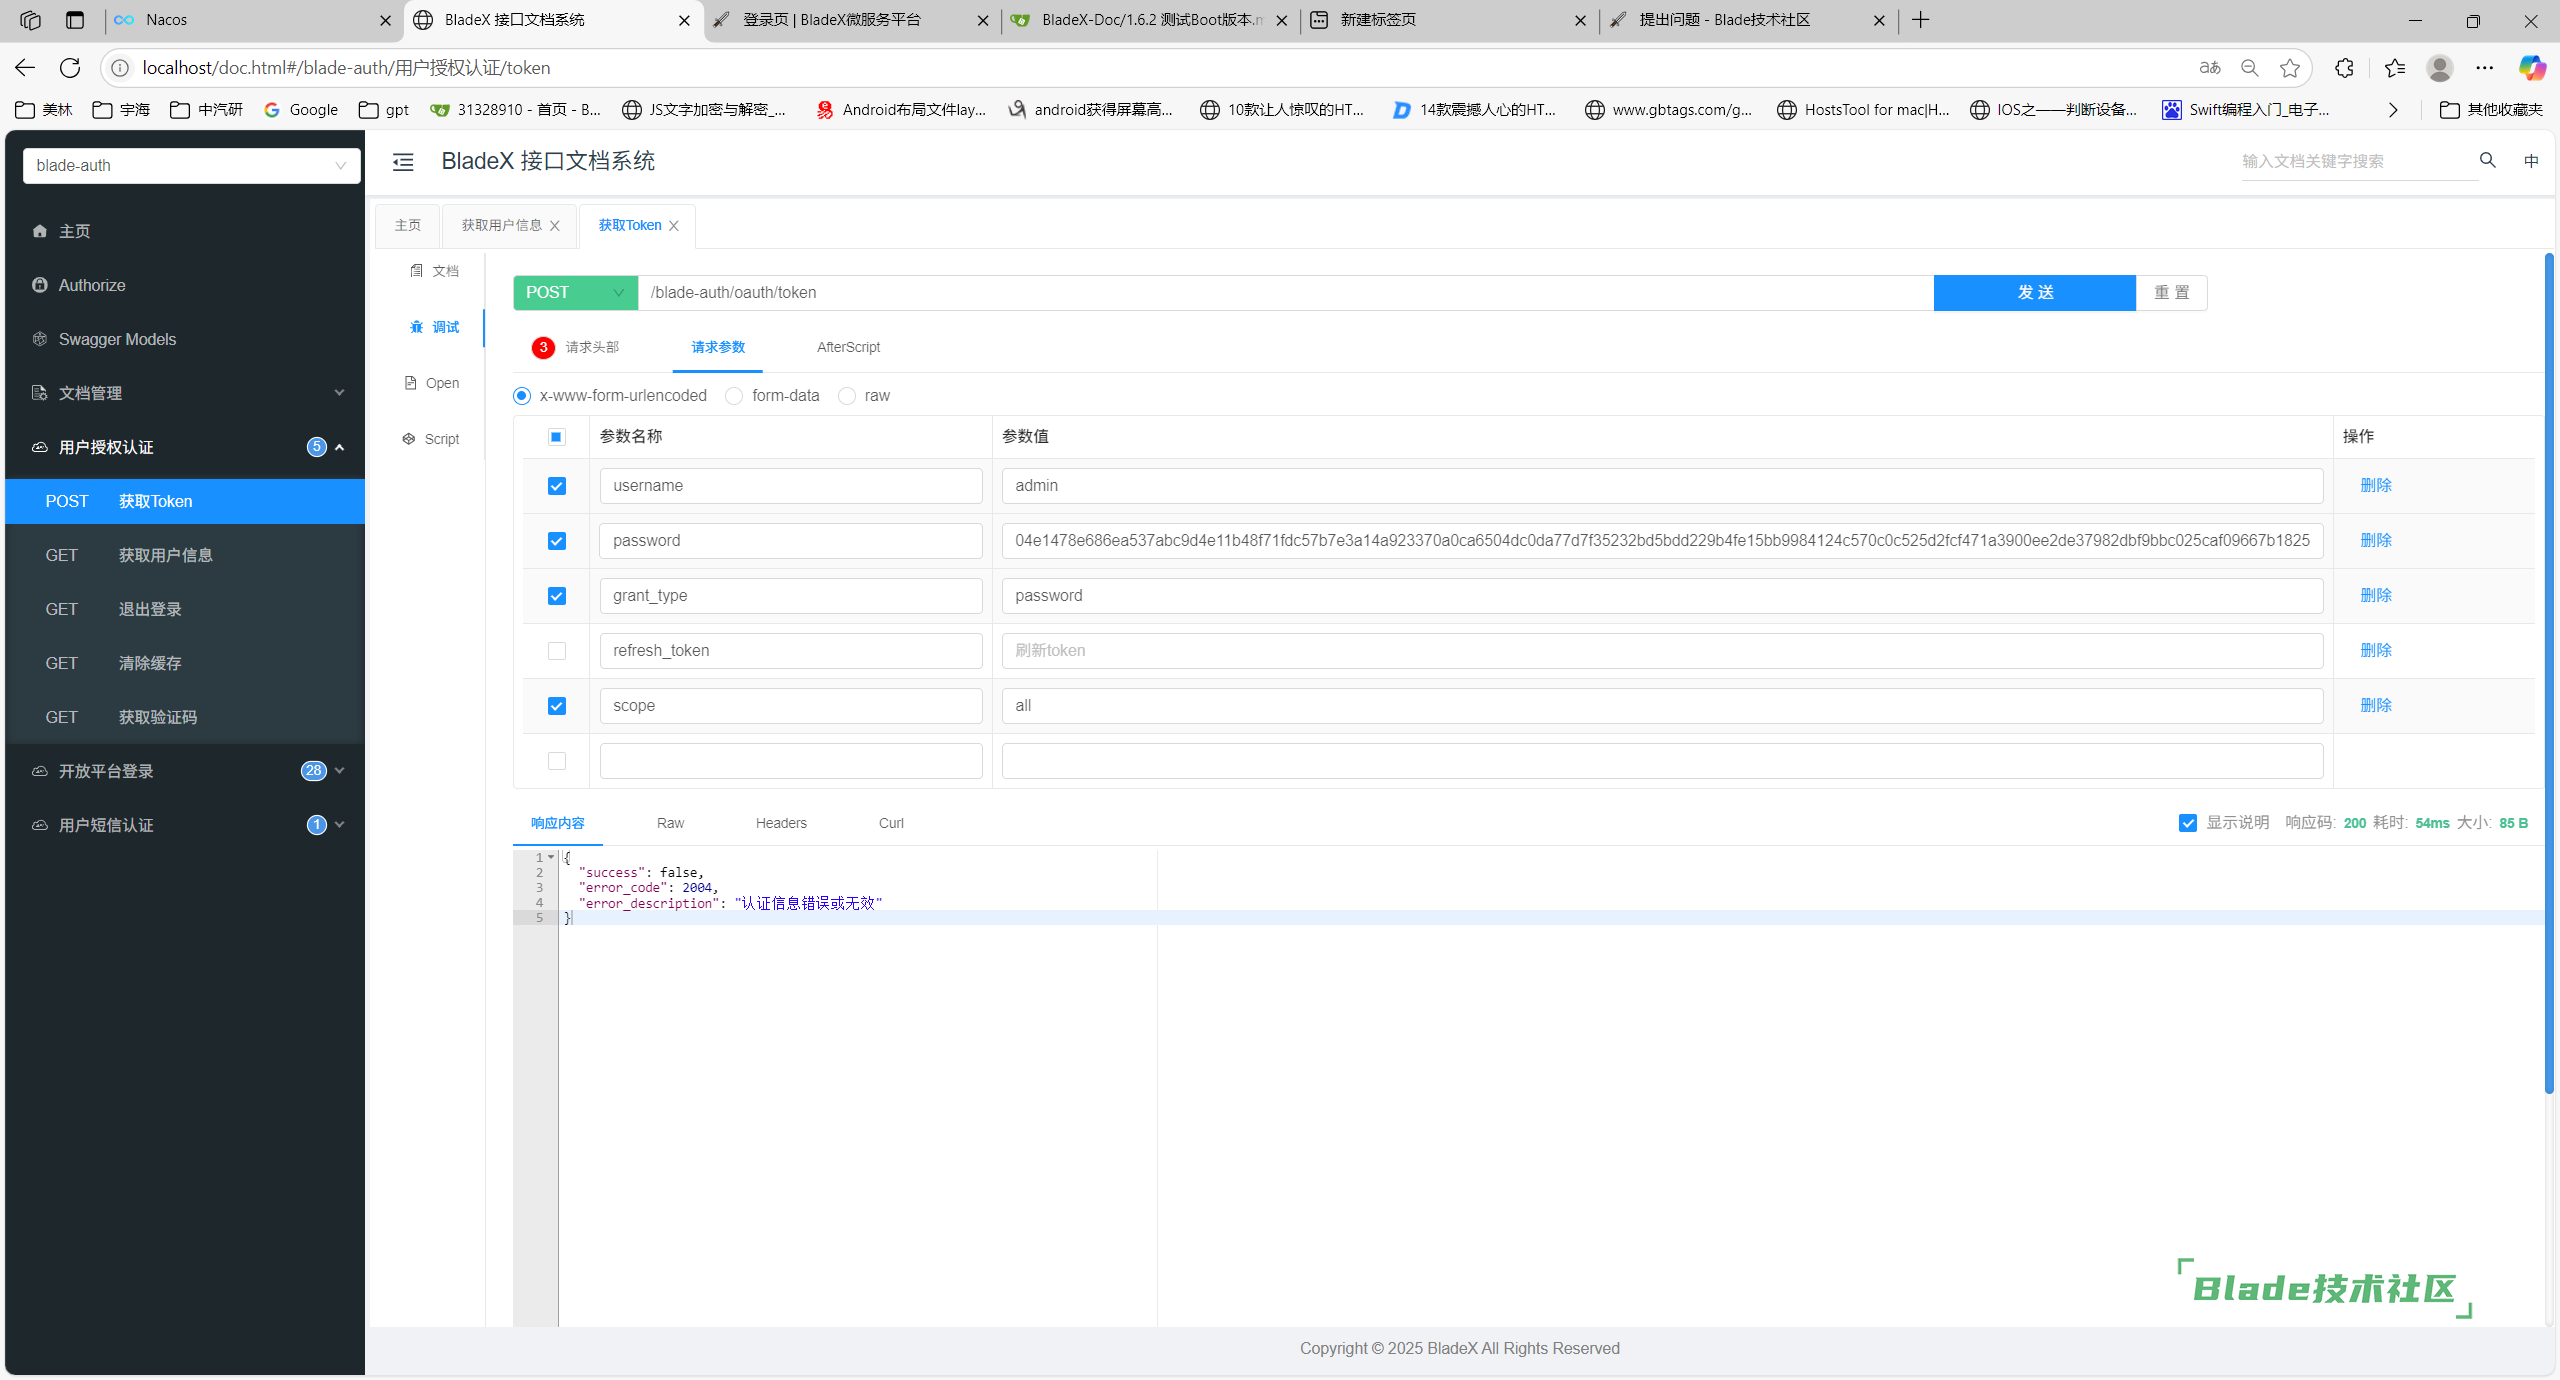This screenshot has height=1380, width=2560.
Task: Open the blade-auth service dropdown
Action: (191, 166)
